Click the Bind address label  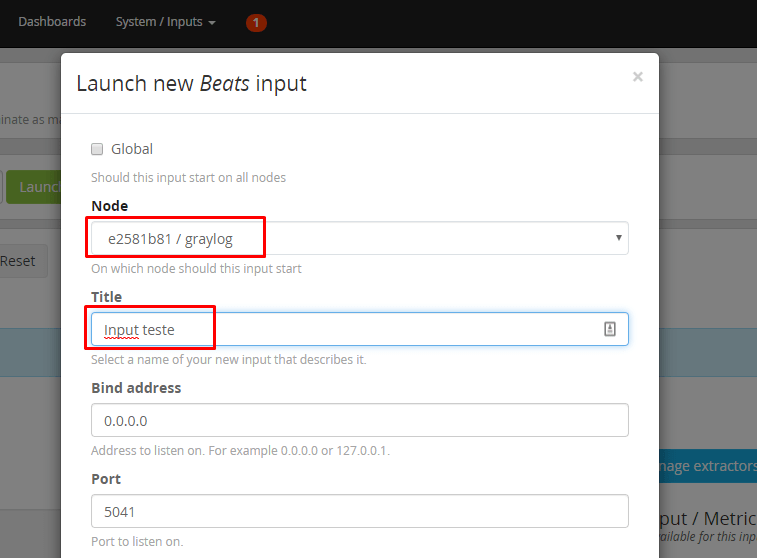click(x=136, y=388)
